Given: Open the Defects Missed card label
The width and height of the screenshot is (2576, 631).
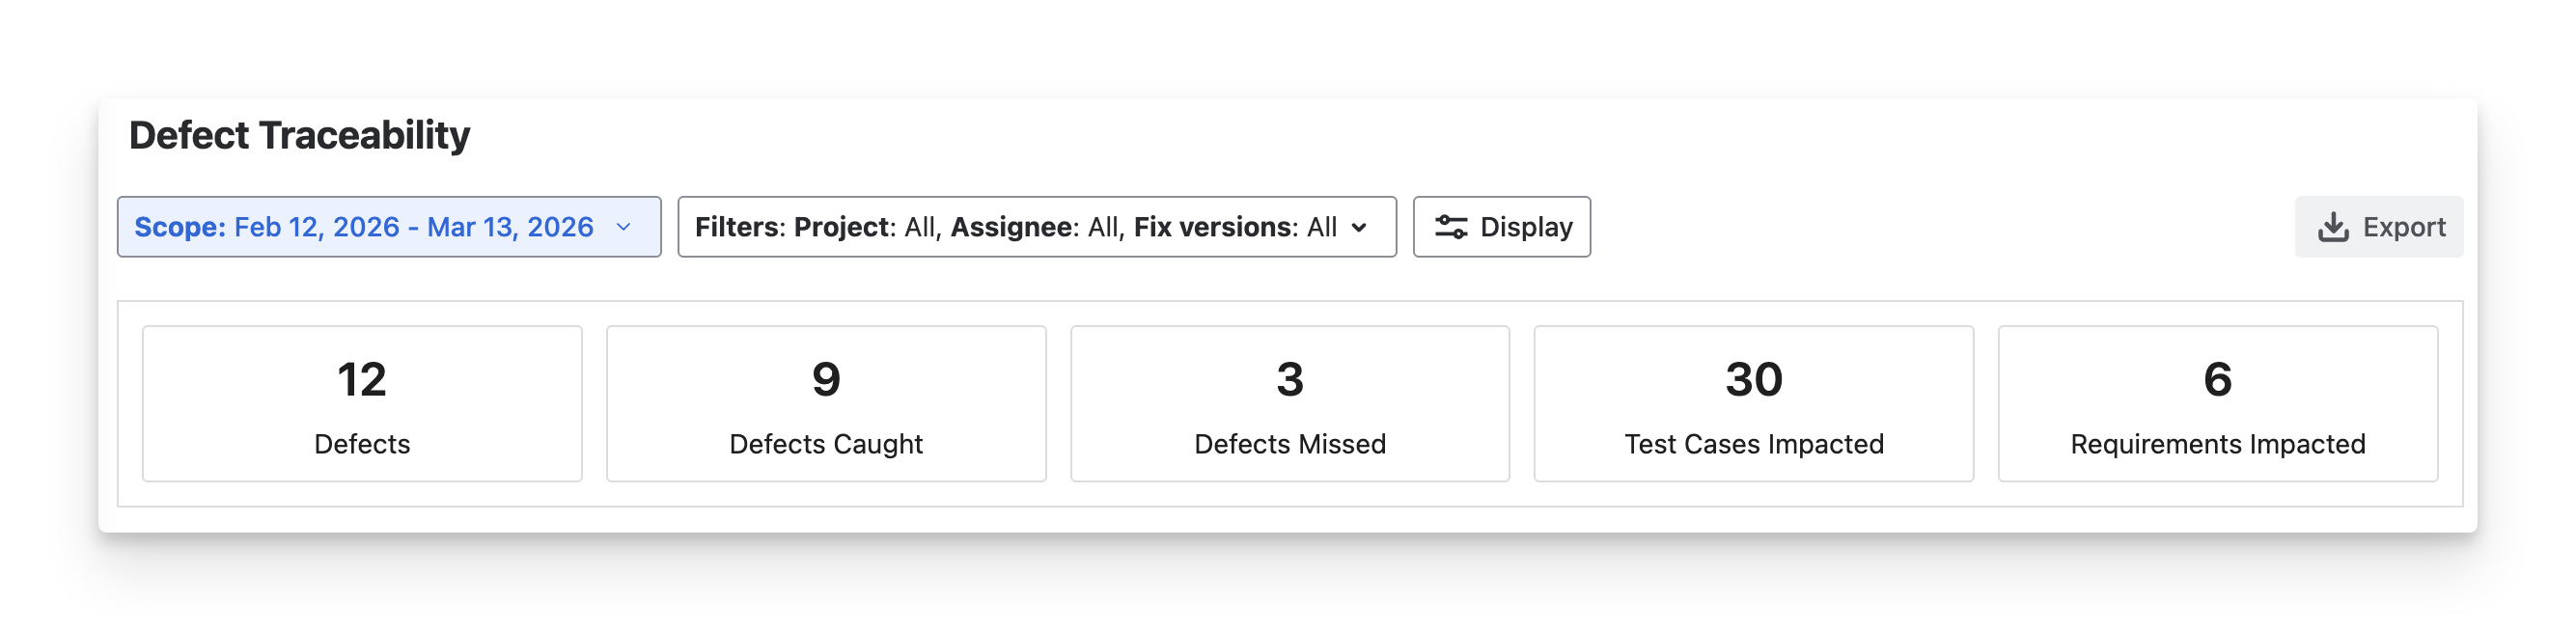Looking at the screenshot, I should 1290,444.
